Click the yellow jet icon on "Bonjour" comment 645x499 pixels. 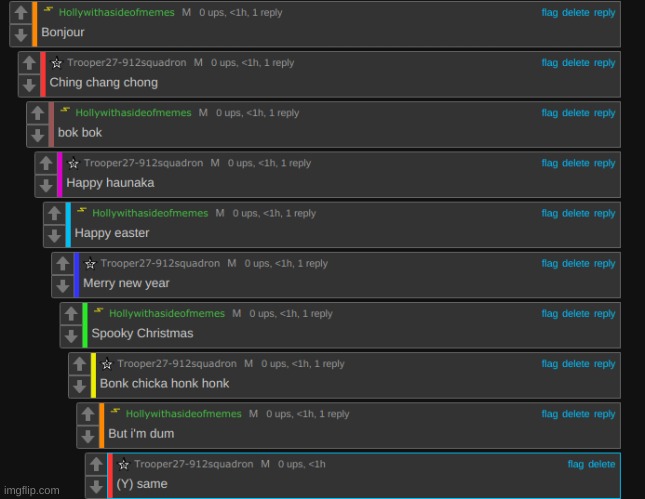47,10
